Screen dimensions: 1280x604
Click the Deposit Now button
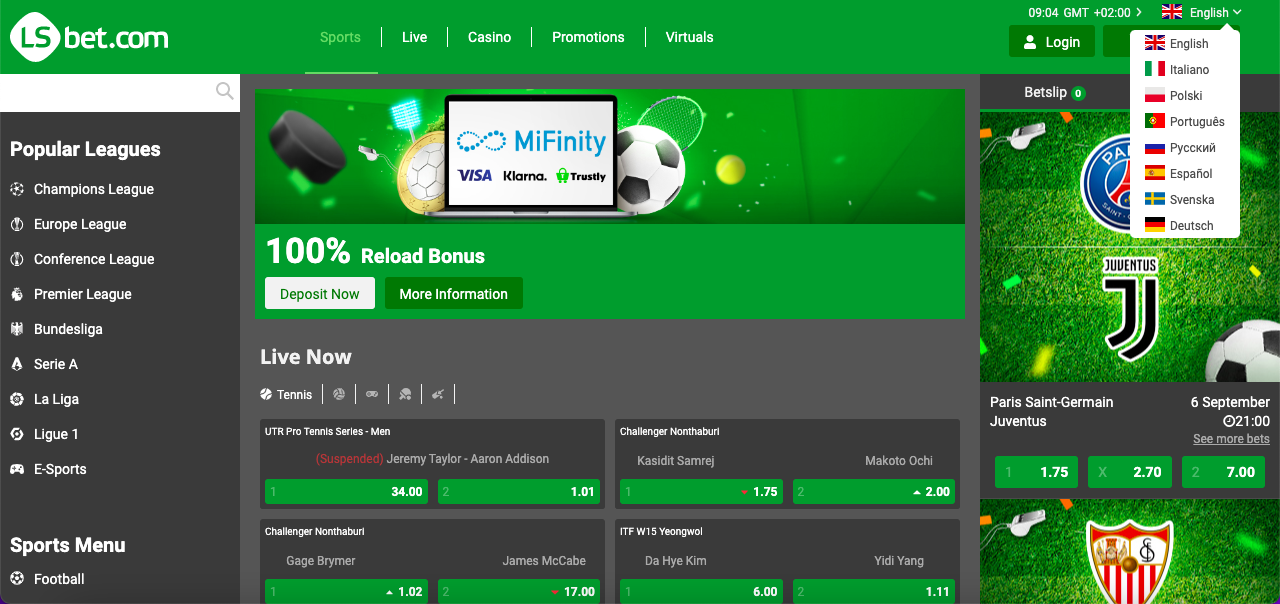point(319,293)
